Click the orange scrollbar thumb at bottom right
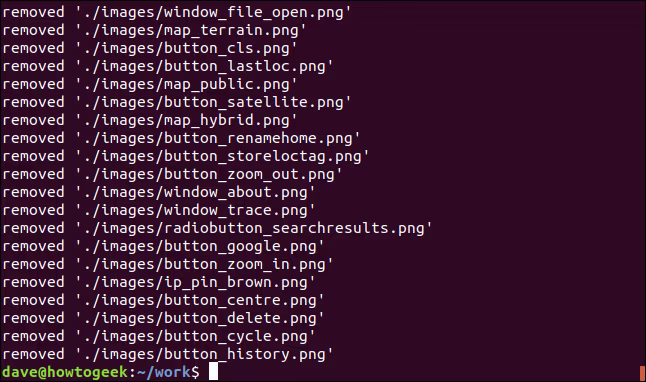 click(642, 373)
